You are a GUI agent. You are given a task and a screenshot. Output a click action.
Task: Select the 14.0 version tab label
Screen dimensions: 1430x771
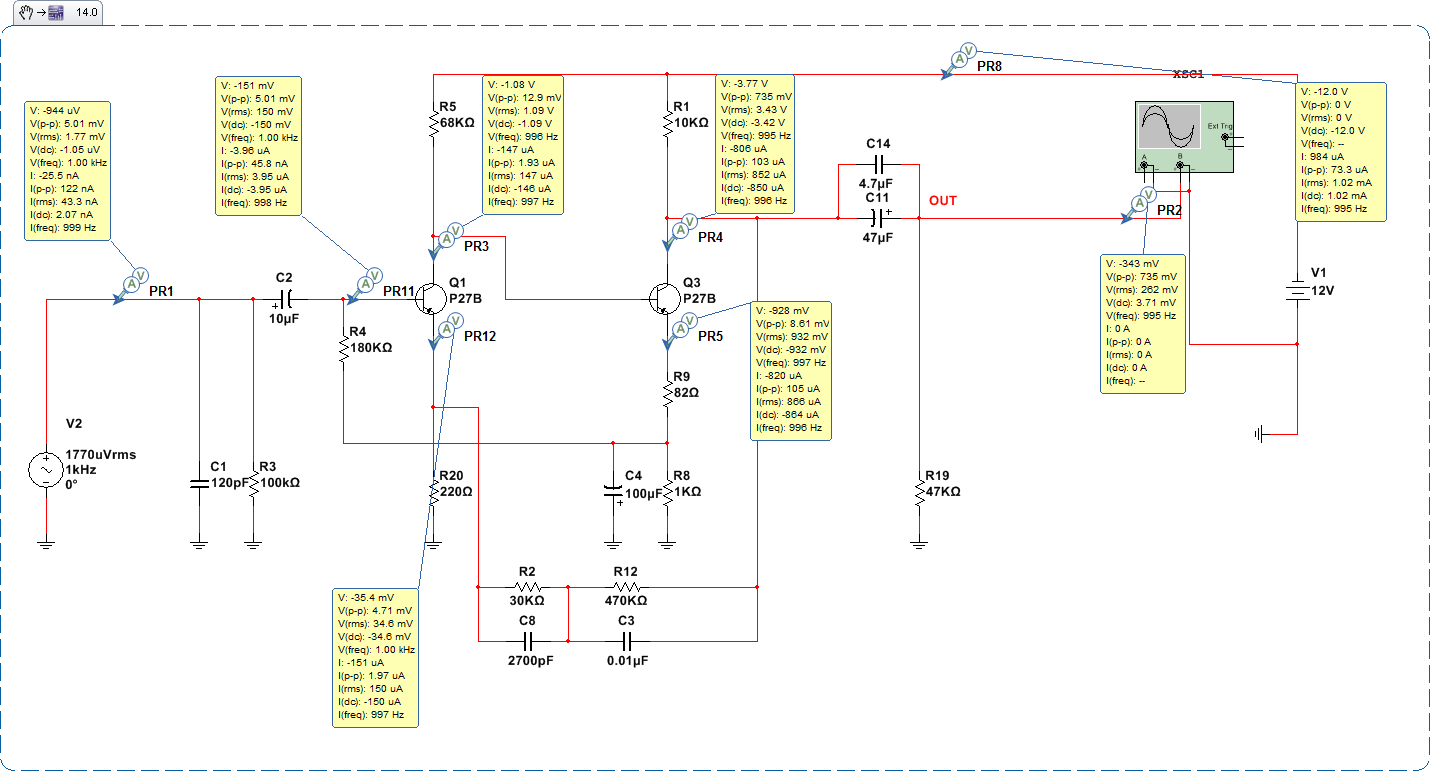[x=87, y=12]
